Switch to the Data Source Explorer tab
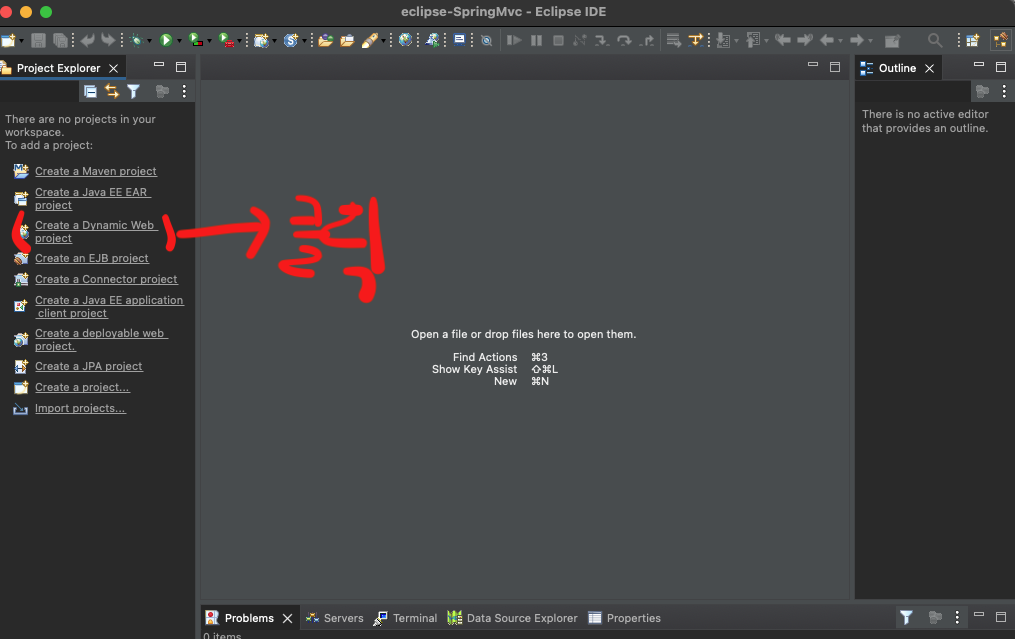Screen dimensions: 1015x639 (513, 618)
